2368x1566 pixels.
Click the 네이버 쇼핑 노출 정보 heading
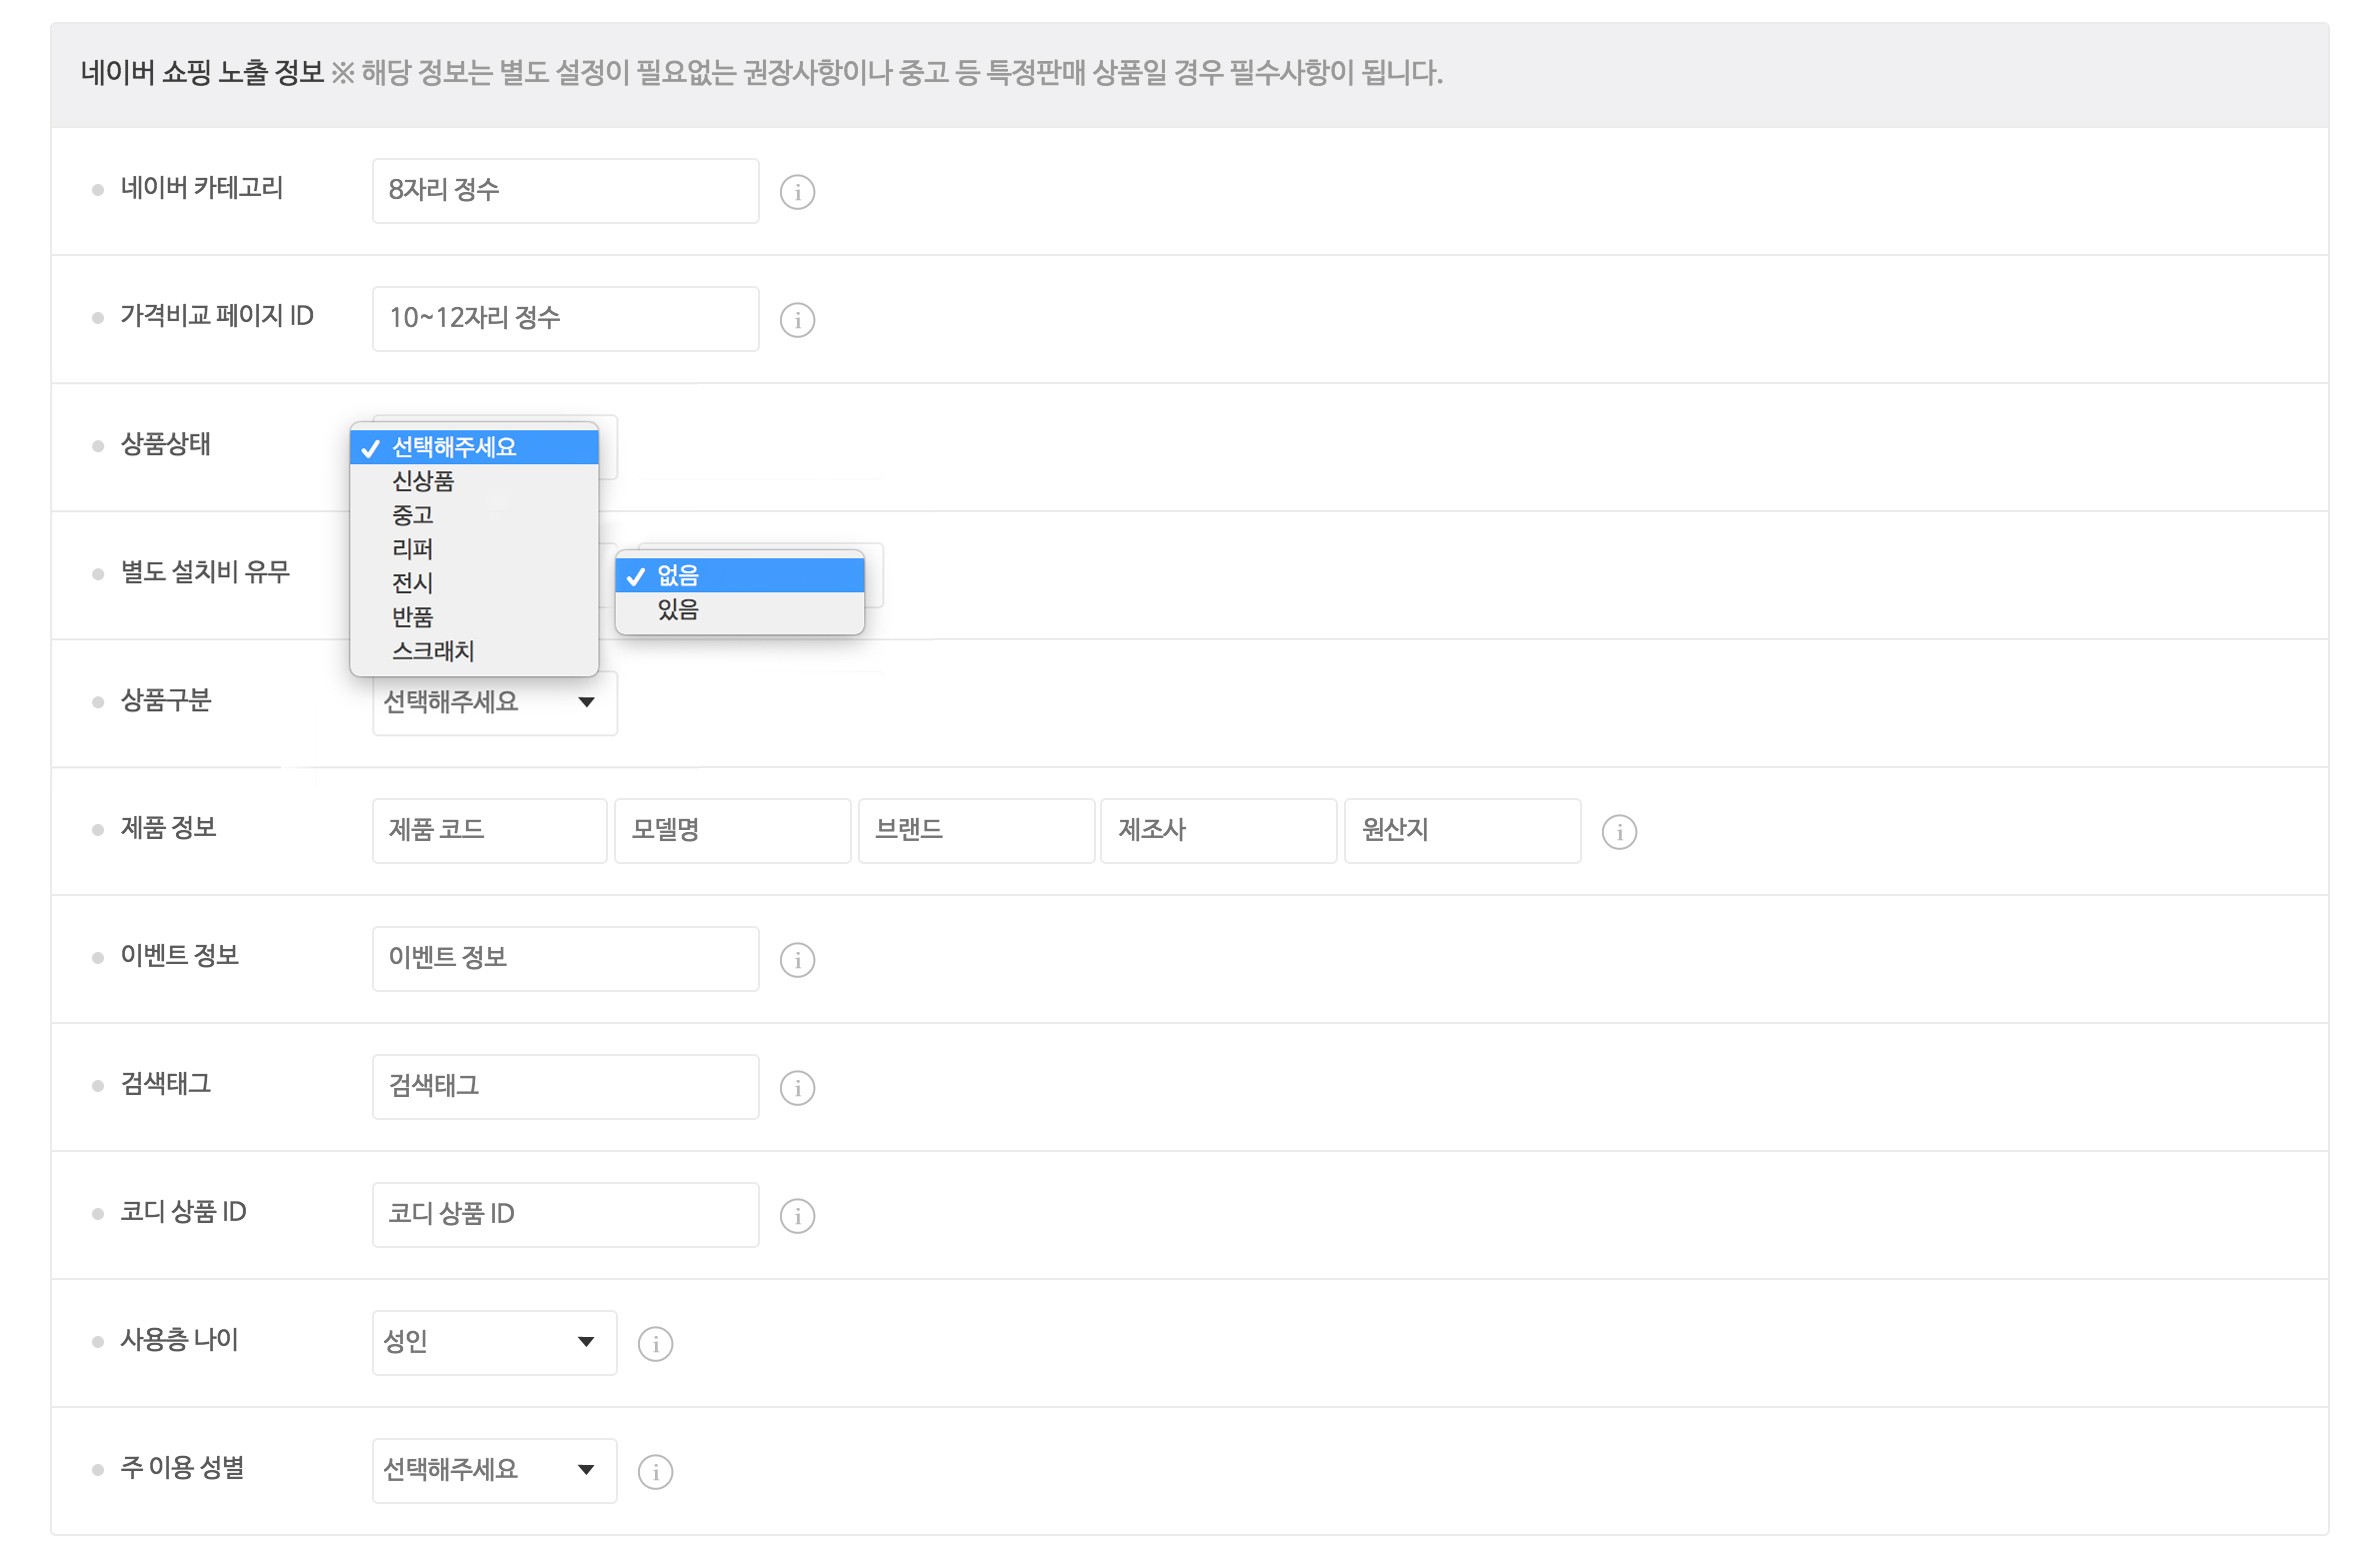click(202, 72)
